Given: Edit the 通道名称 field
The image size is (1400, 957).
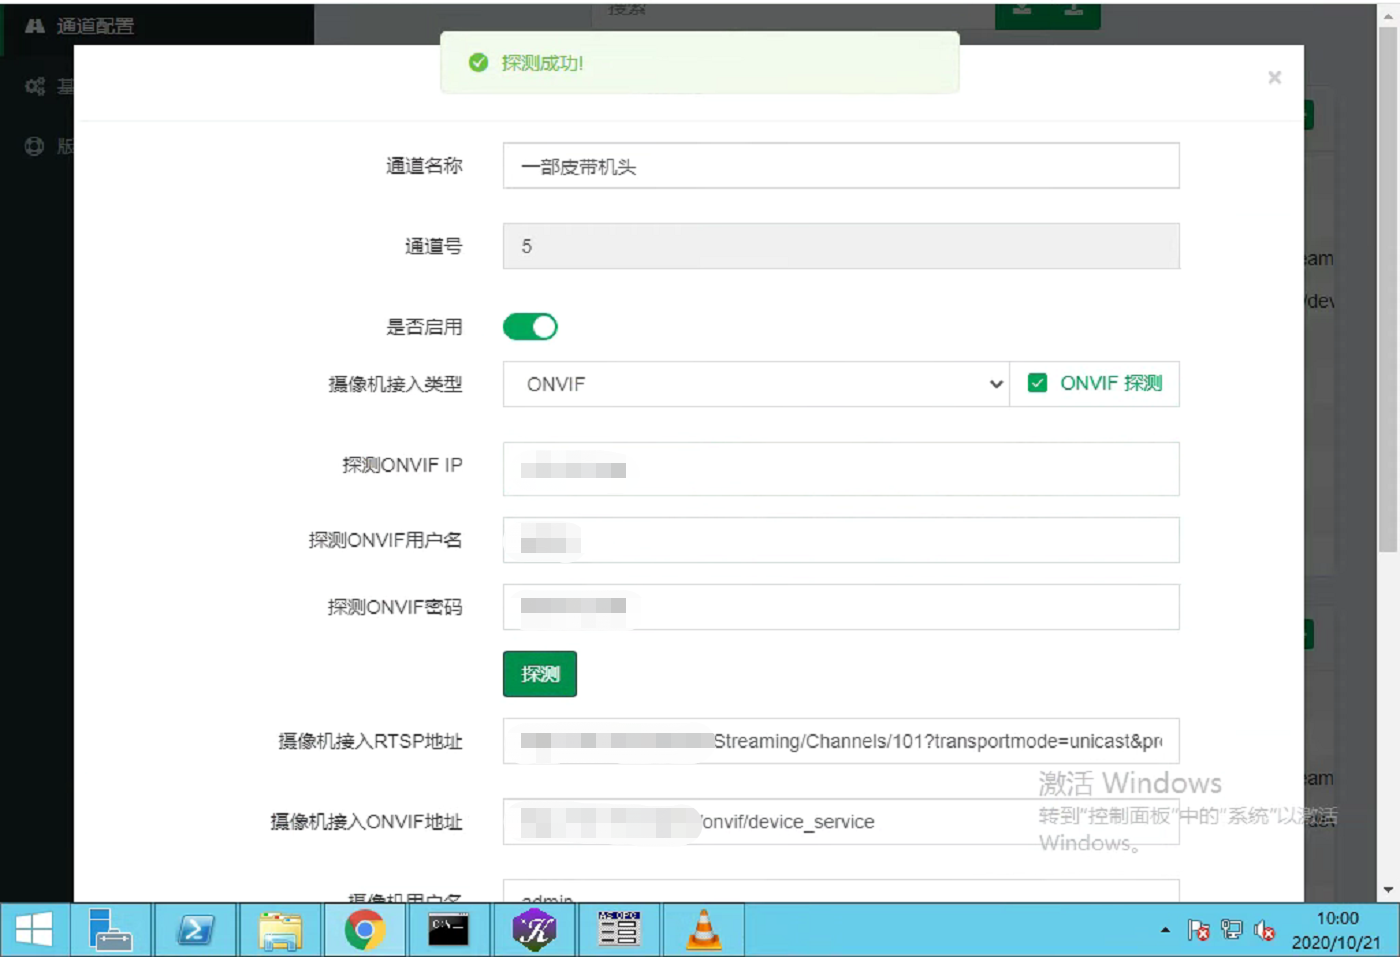Looking at the screenshot, I should click(x=841, y=166).
